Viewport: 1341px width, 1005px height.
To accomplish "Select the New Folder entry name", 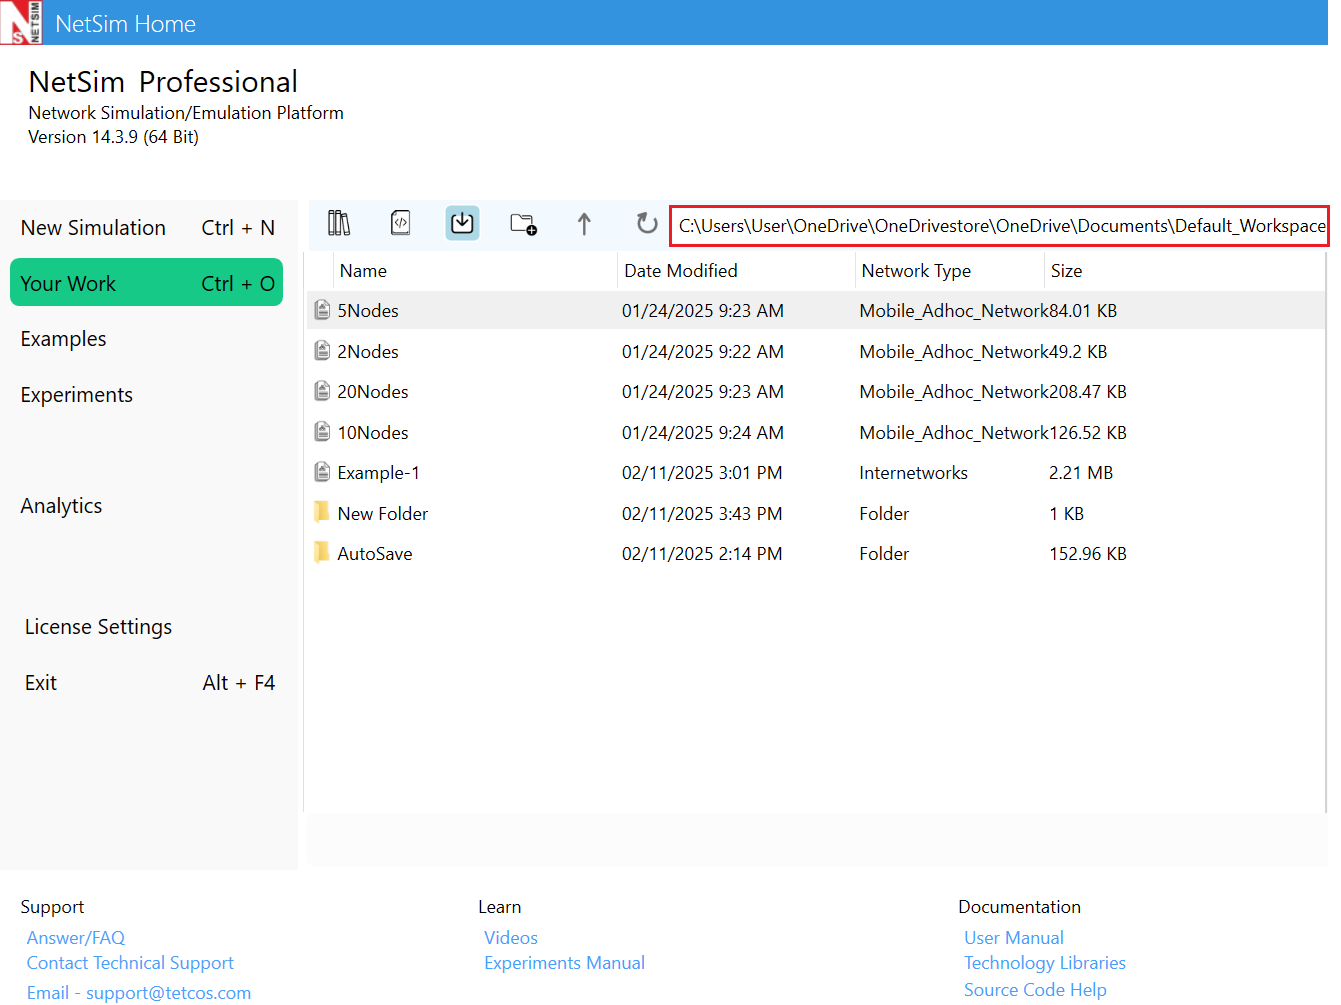I will (383, 514).
